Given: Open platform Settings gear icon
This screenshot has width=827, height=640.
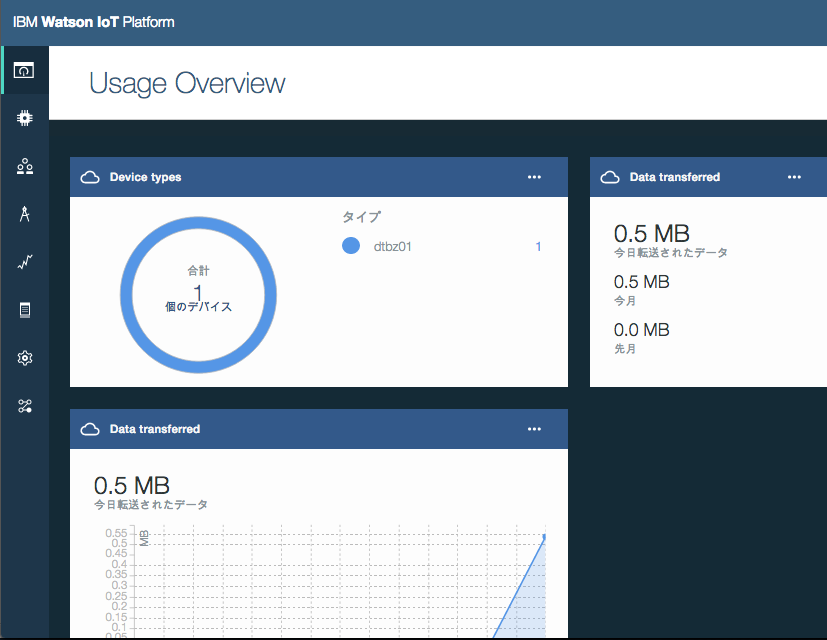Looking at the screenshot, I should click(24, 357).
